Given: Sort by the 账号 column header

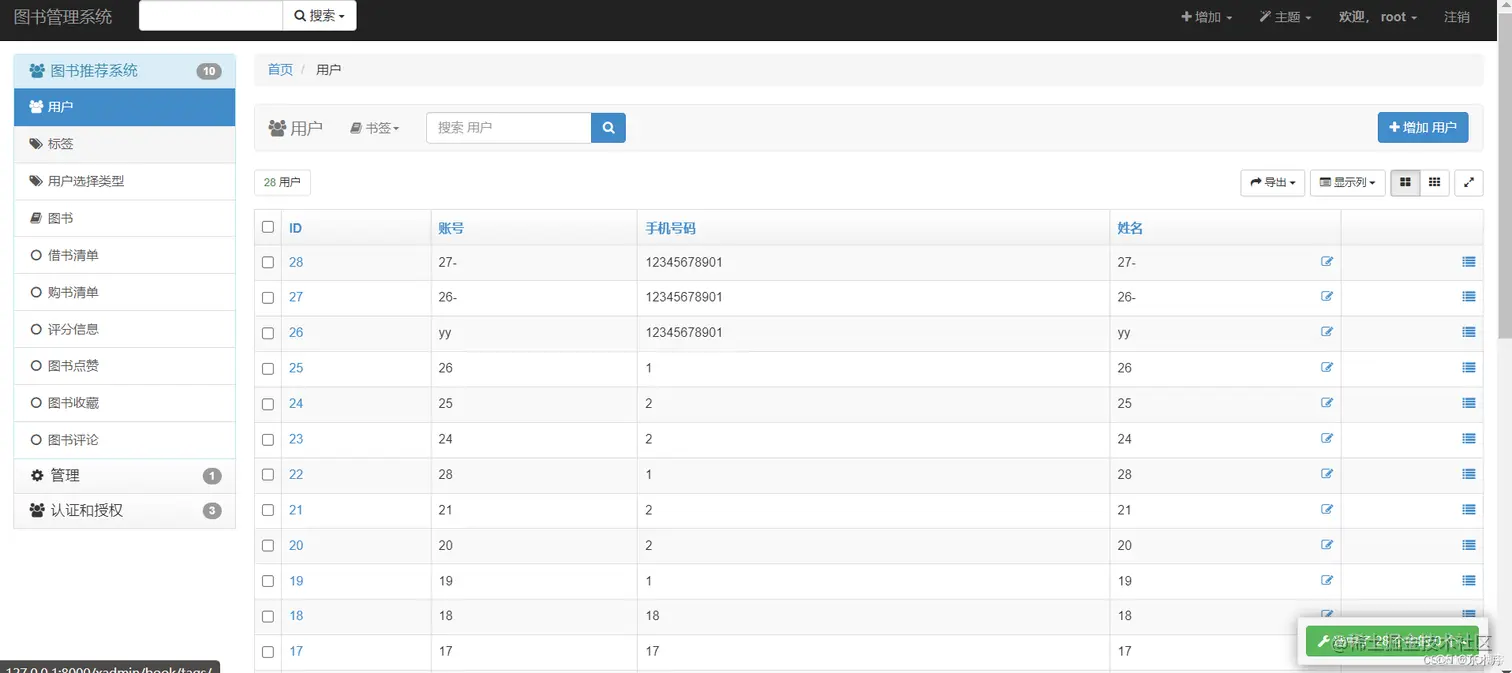Looking at the screenshot, I should click(x=451, y=228).
